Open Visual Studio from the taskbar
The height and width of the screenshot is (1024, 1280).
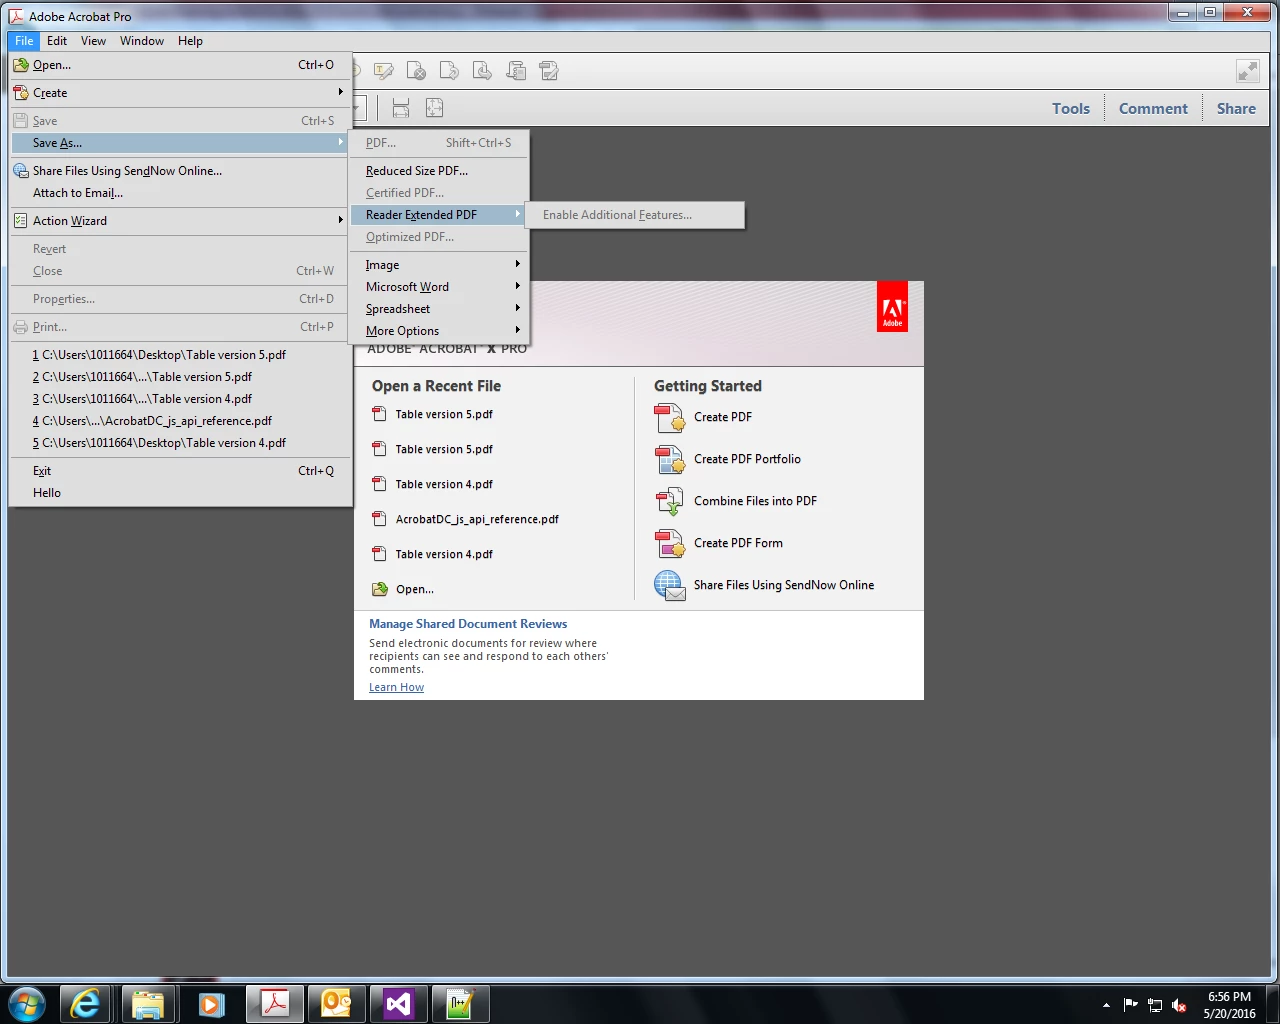pyautogui.click(x=398, y=1003)
